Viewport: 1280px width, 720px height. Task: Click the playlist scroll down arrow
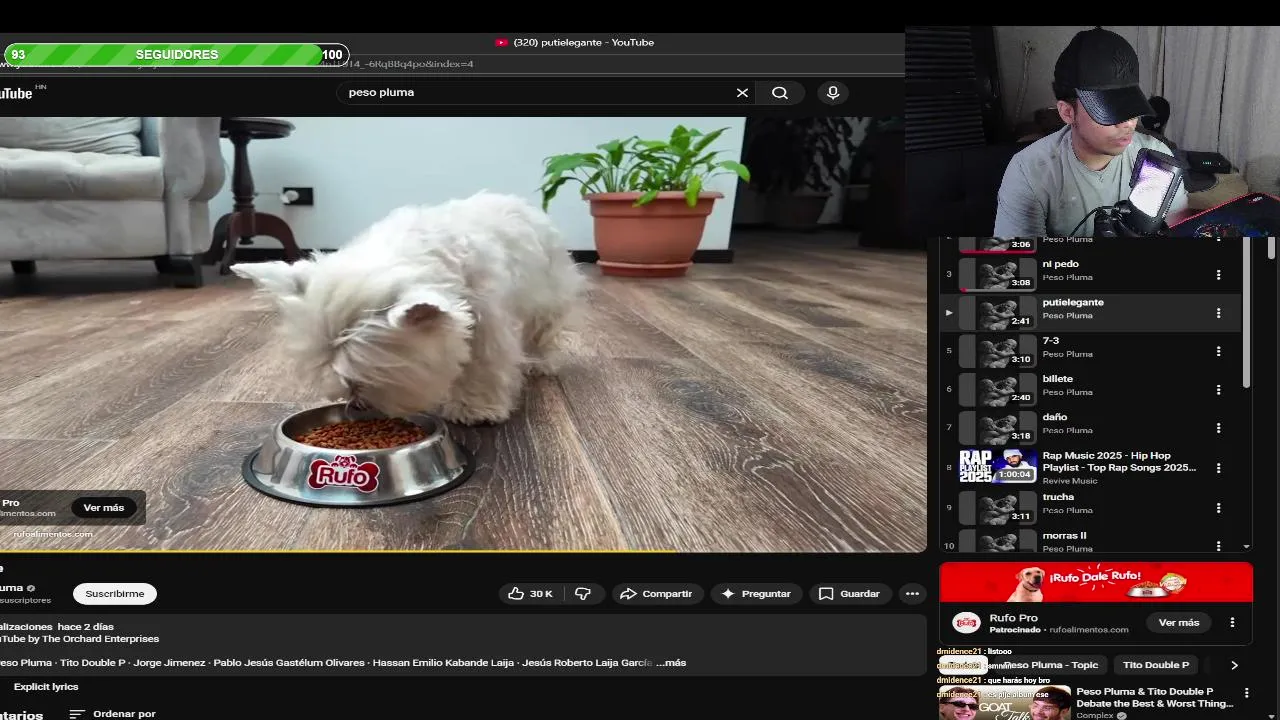click(1246, 547)
